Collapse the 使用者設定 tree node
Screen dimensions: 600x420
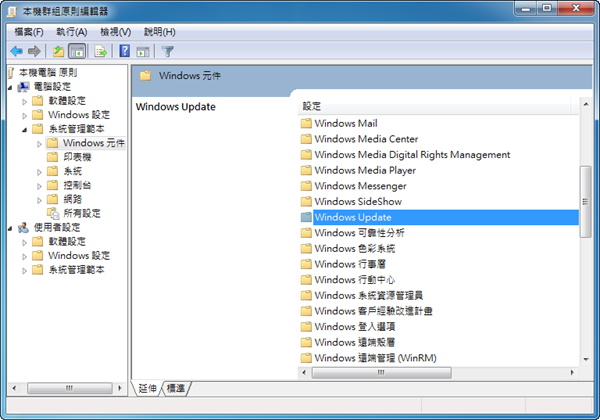pyautogui.click(x=10, y=229)
